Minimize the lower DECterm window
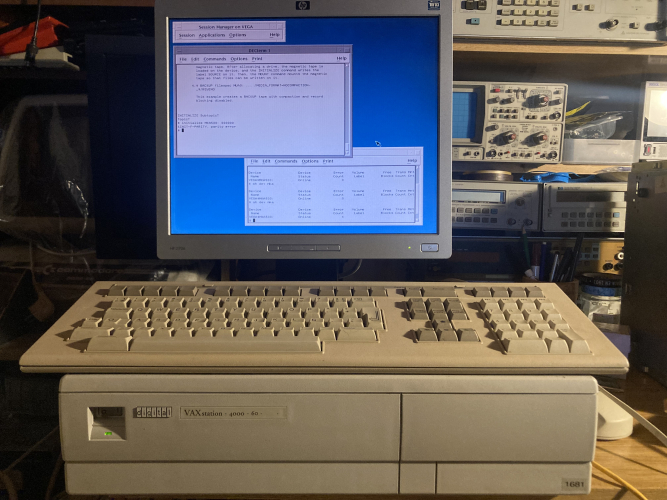The image size is (667, 500). point(411,152)
